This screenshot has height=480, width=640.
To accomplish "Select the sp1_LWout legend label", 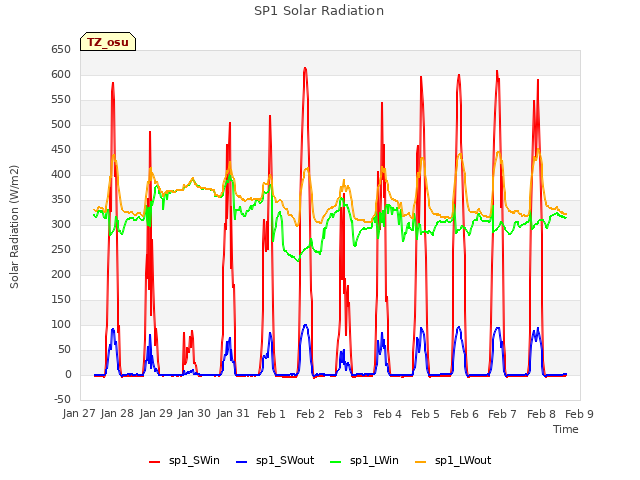I will [x=463, y=460].
